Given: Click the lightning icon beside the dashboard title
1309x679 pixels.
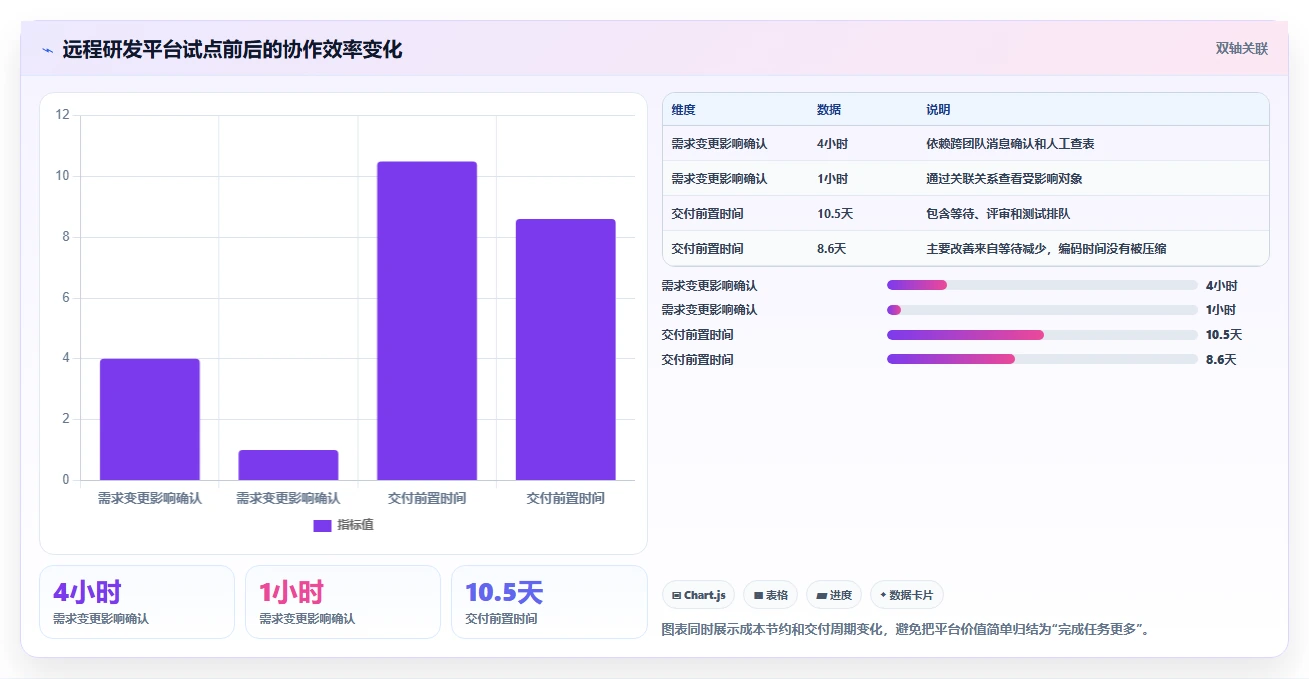Looking at the screenshot, I should (x=47, y=50).
